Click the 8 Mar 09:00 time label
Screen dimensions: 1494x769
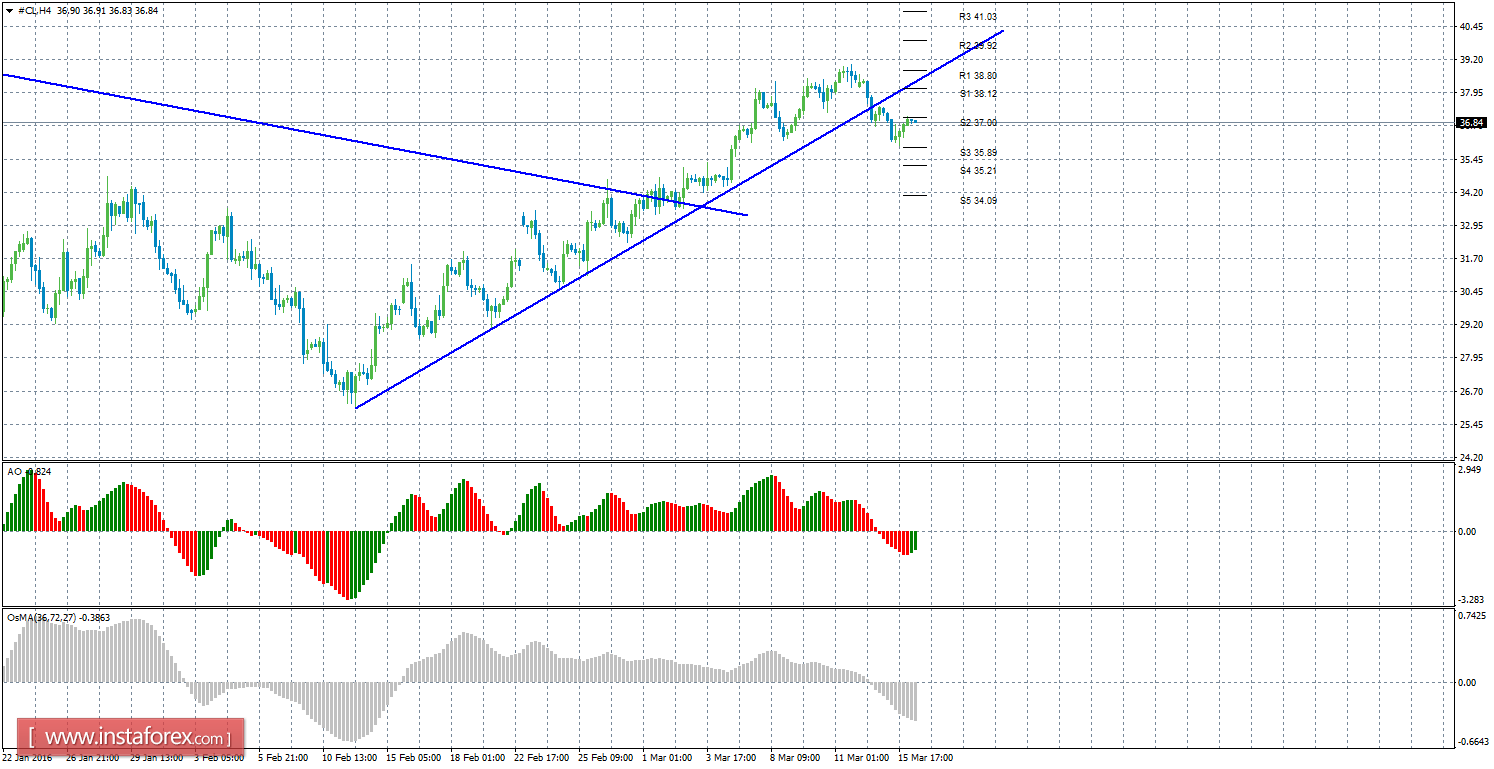(x=796, y=758)
